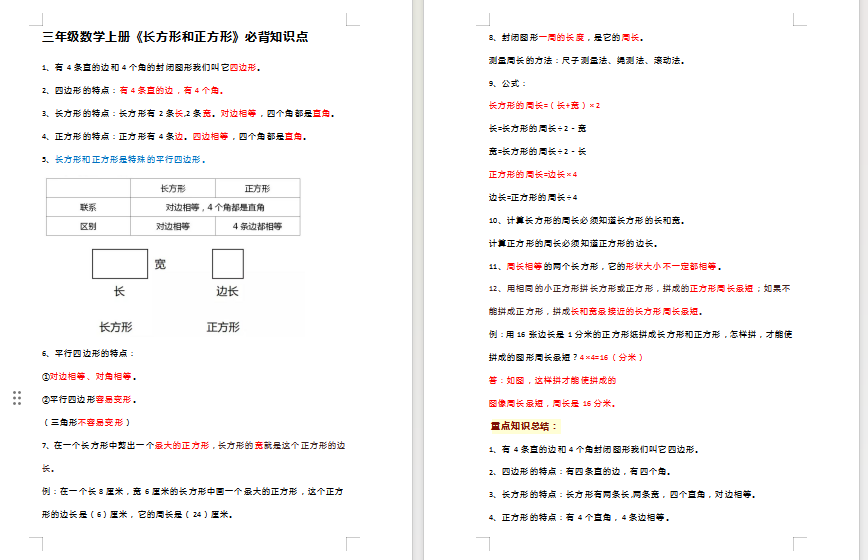Click the red text 四边形 in item 1
868x560 pixels.
(245, 67)
